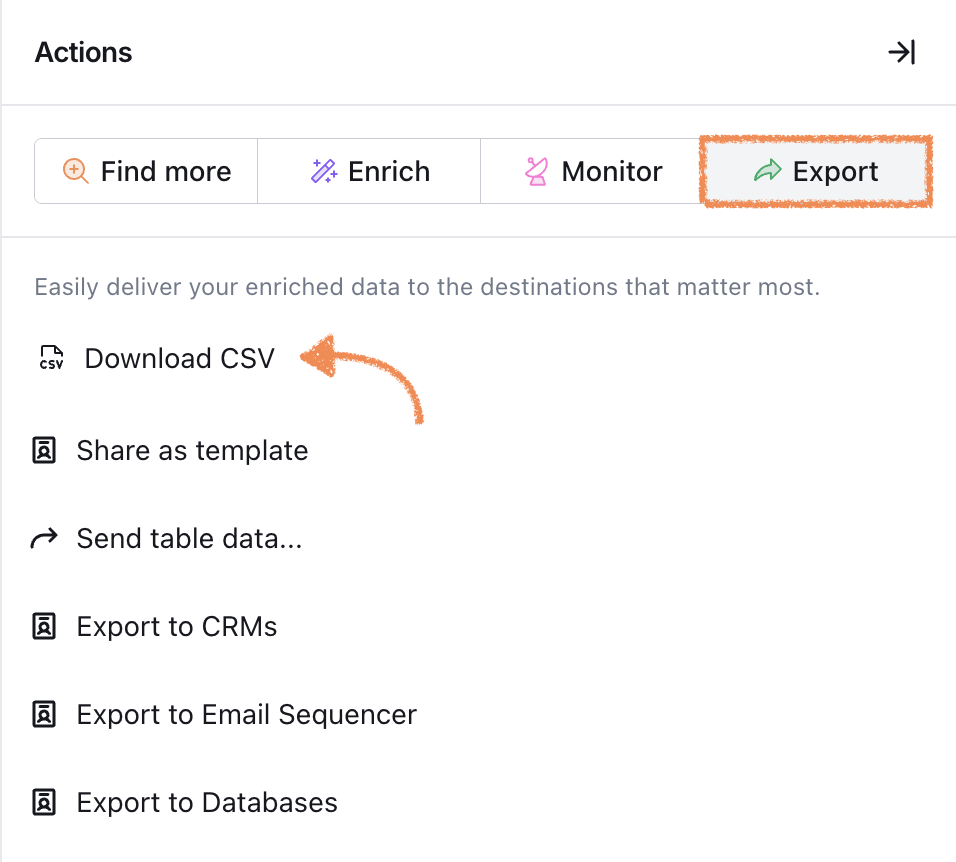Open the Enrich tab

pos(369,171)
